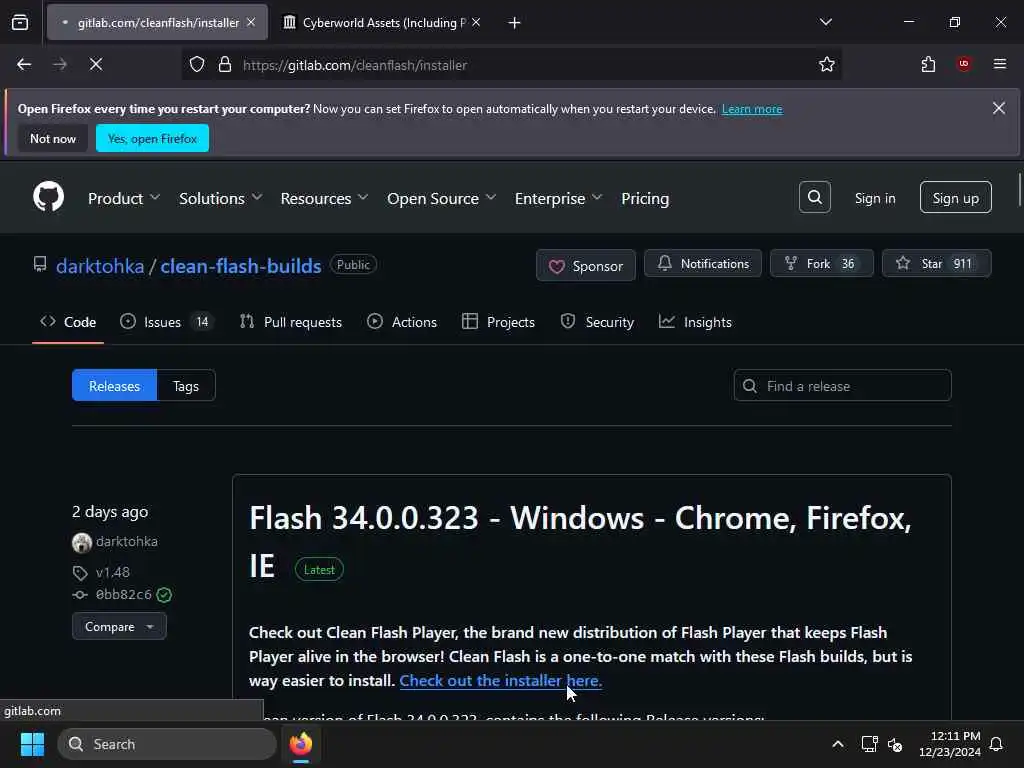Bookmark this page with the star icon

coord(827,64)
